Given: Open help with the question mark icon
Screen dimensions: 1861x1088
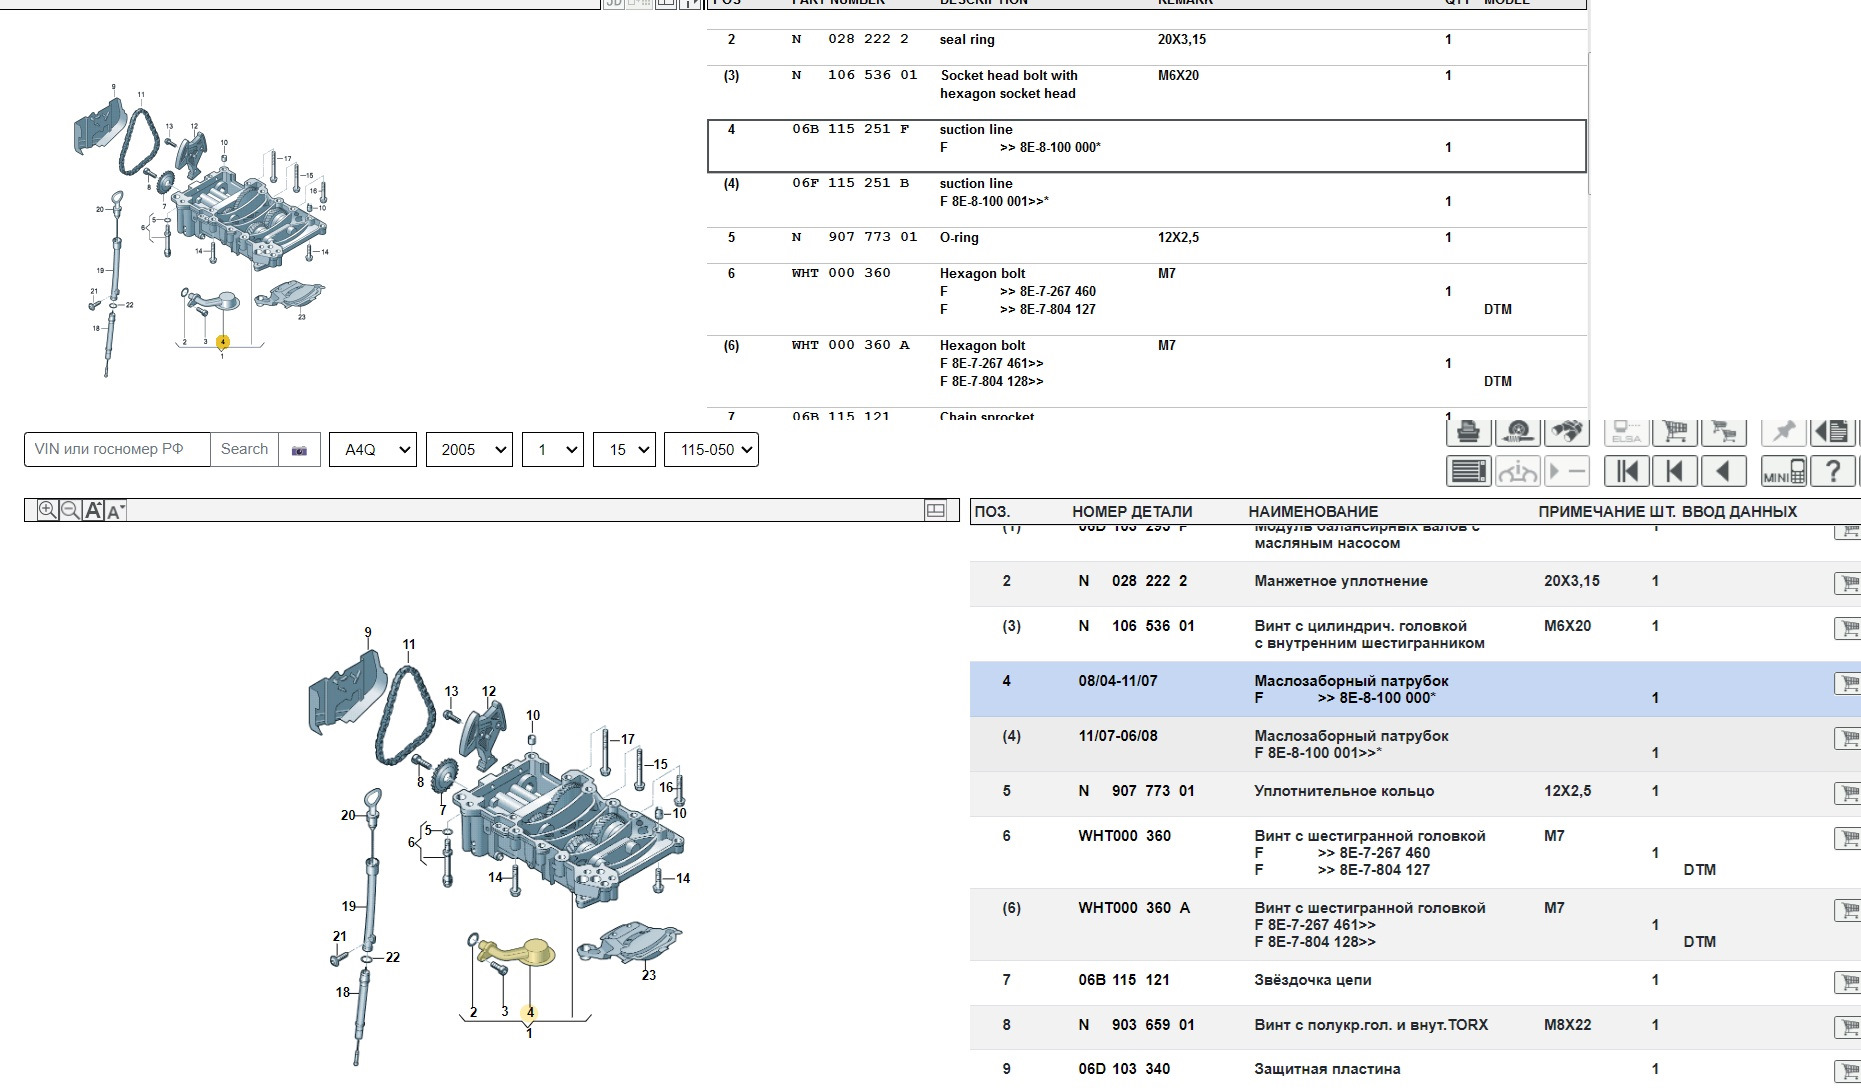Looking at the screenshot, I should [1832, 471].
